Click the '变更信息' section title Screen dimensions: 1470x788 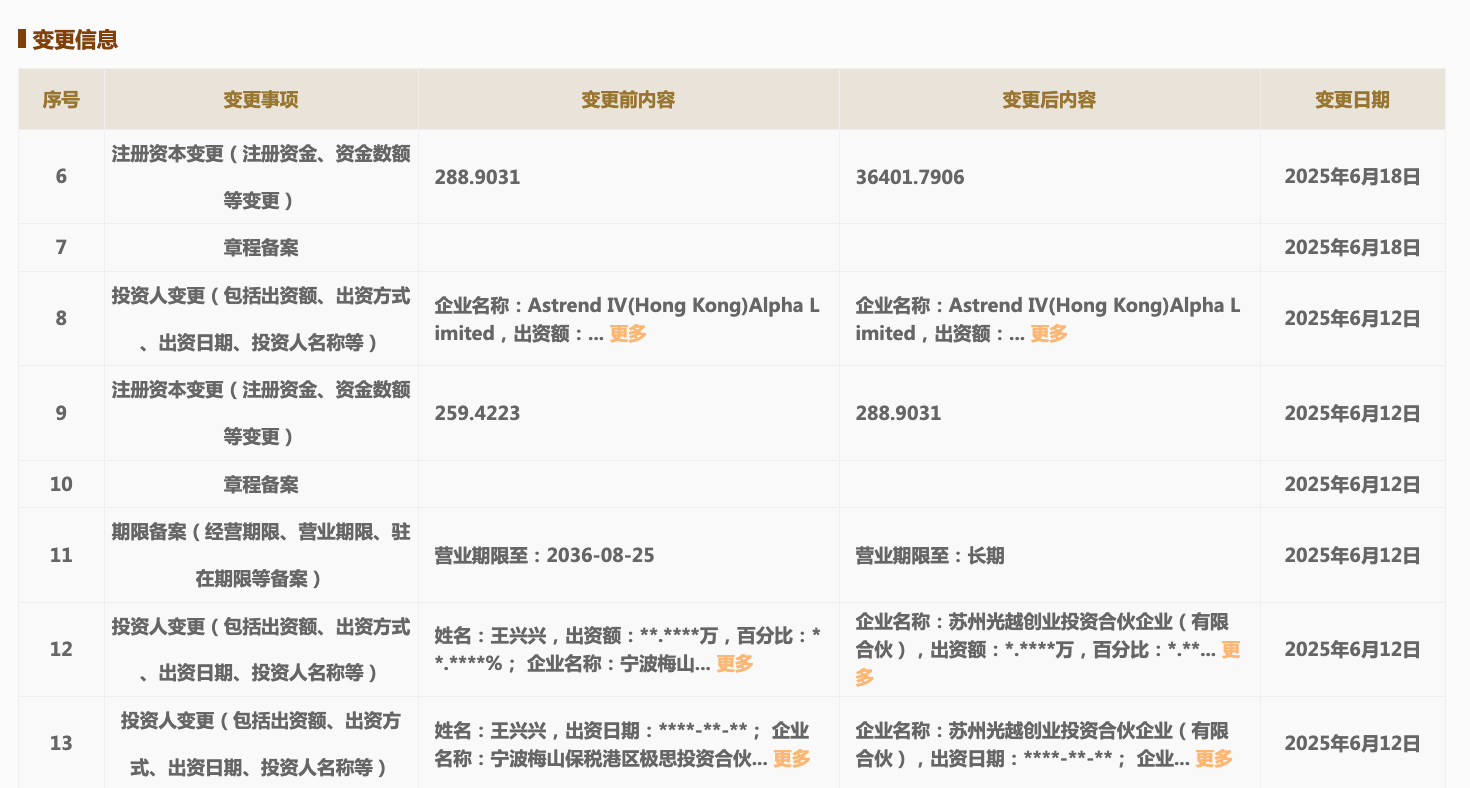(75, 40)
